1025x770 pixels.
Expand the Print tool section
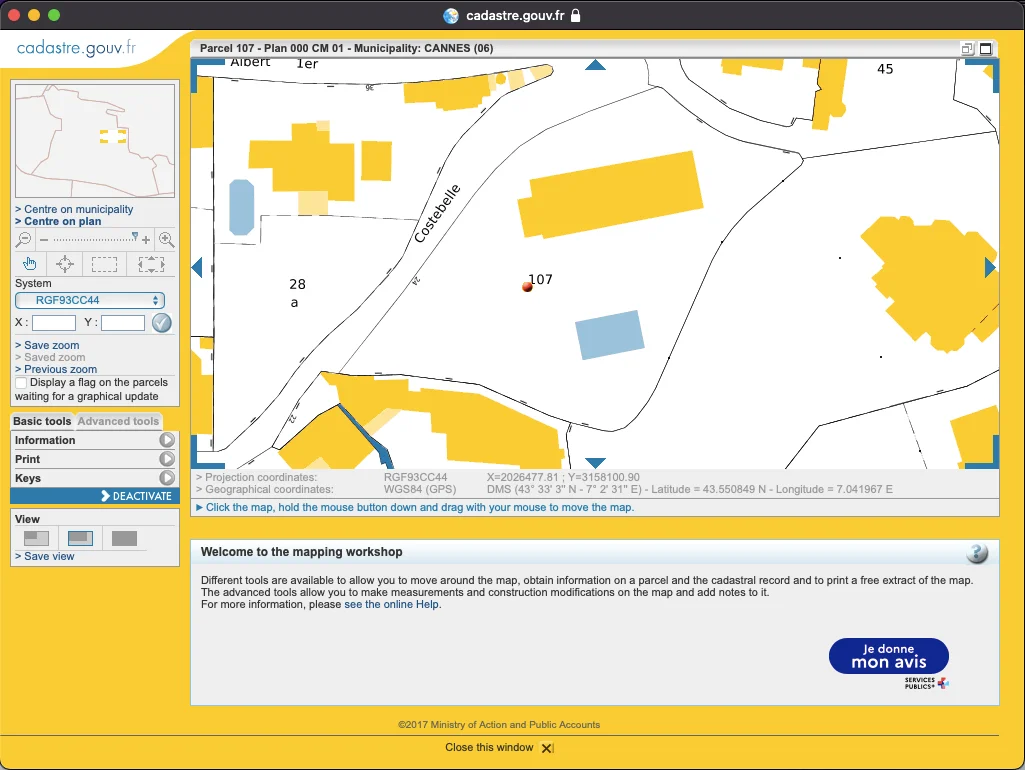tap(166, 459)
